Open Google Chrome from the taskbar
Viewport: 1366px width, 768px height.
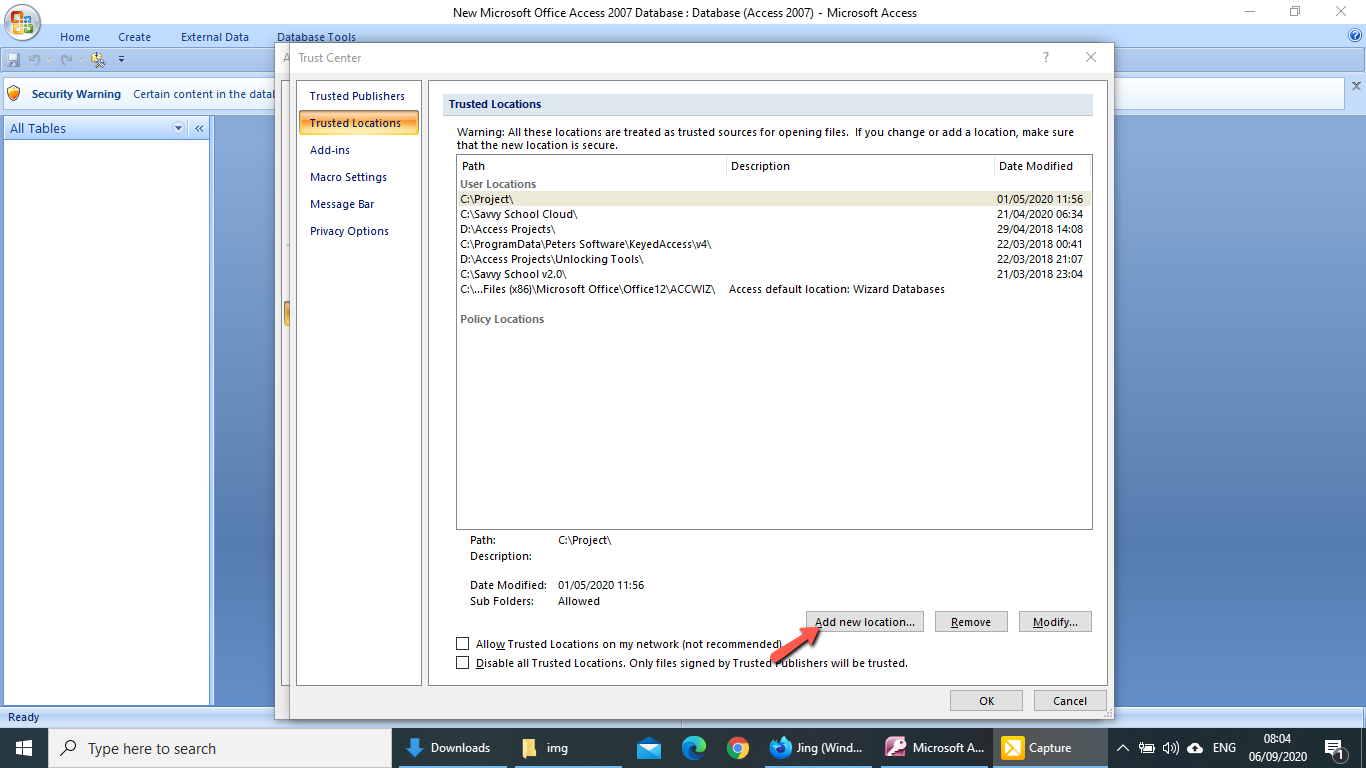tap(738, 748)
